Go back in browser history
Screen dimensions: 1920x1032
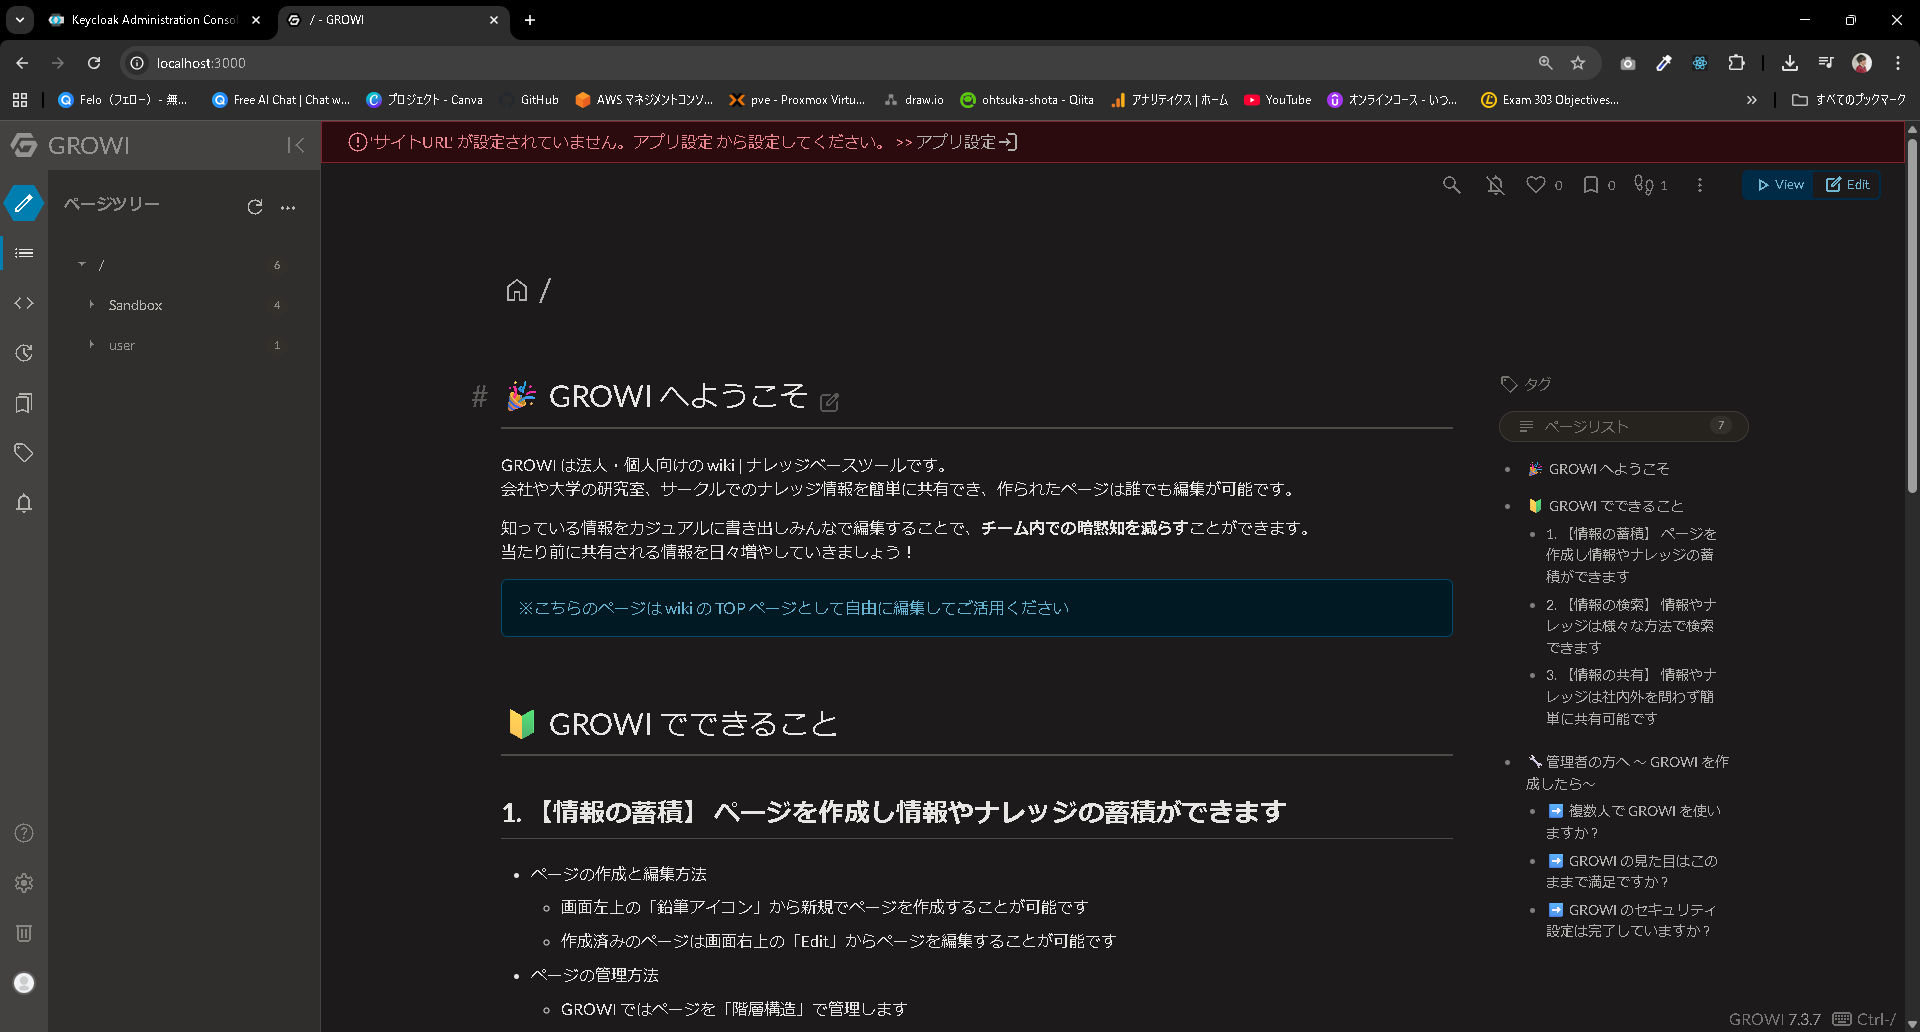(x=22, y=63)
